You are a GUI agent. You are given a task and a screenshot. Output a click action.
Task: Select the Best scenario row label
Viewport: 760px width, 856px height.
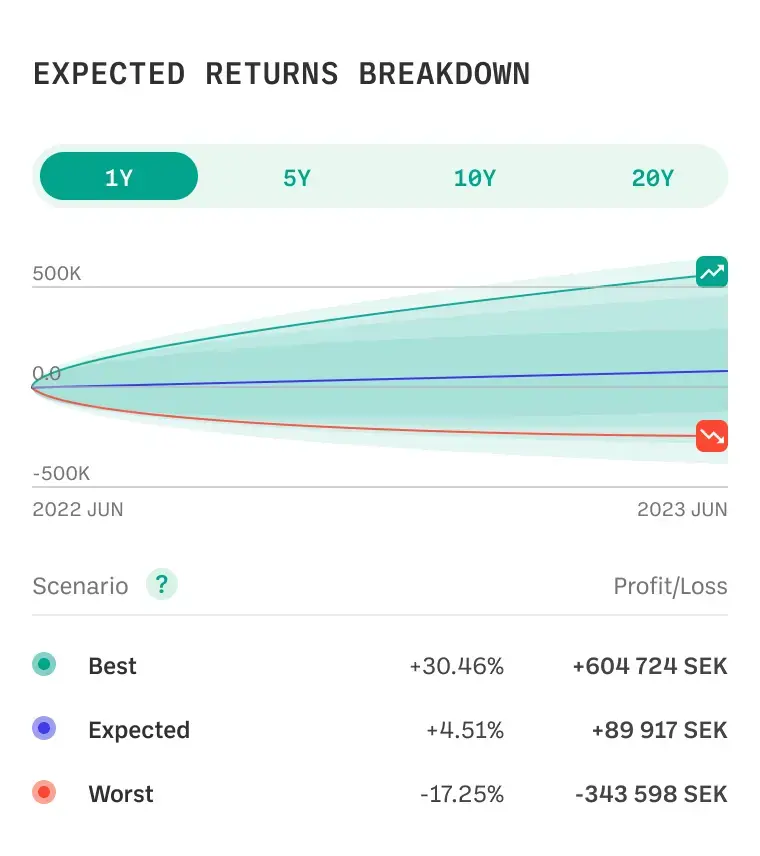coord(112,666)
